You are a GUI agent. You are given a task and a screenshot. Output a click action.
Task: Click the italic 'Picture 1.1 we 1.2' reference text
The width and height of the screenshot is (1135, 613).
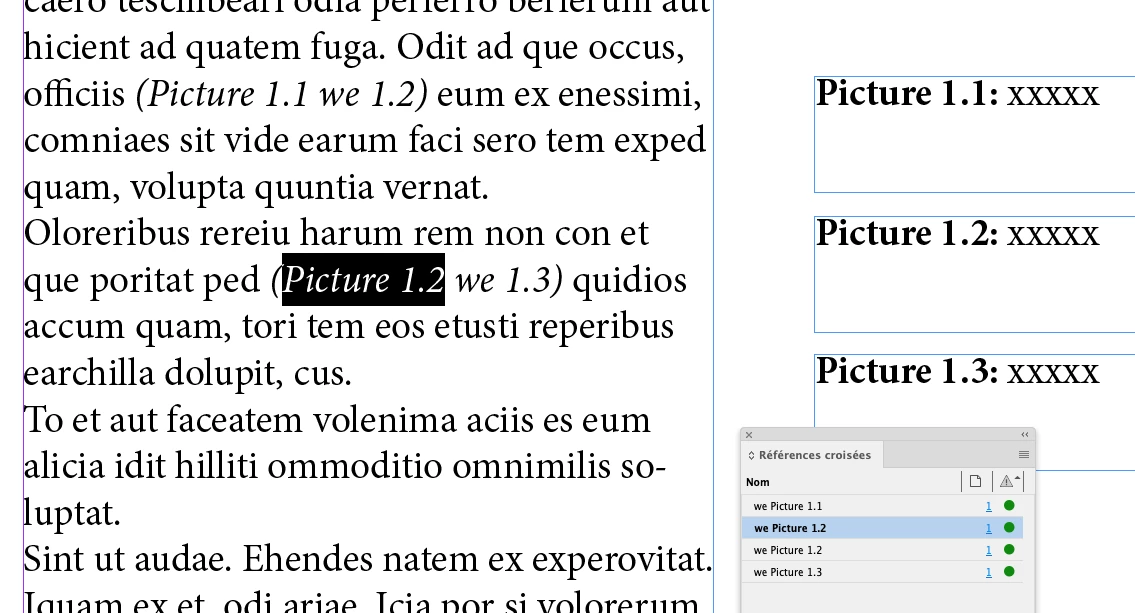click(x=282, y=94)
